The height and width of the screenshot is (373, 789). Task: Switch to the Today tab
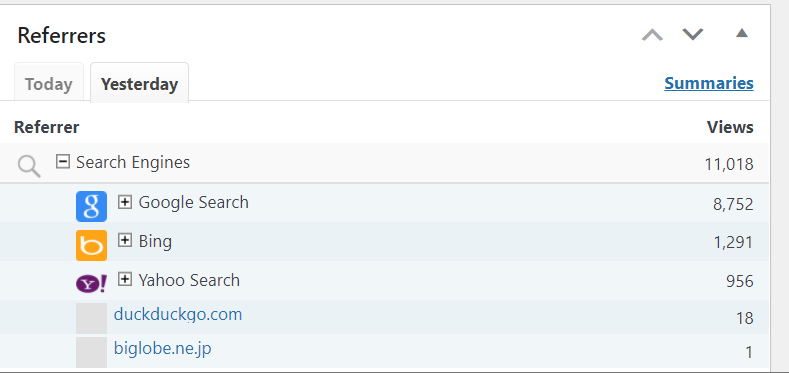[49, 82]
